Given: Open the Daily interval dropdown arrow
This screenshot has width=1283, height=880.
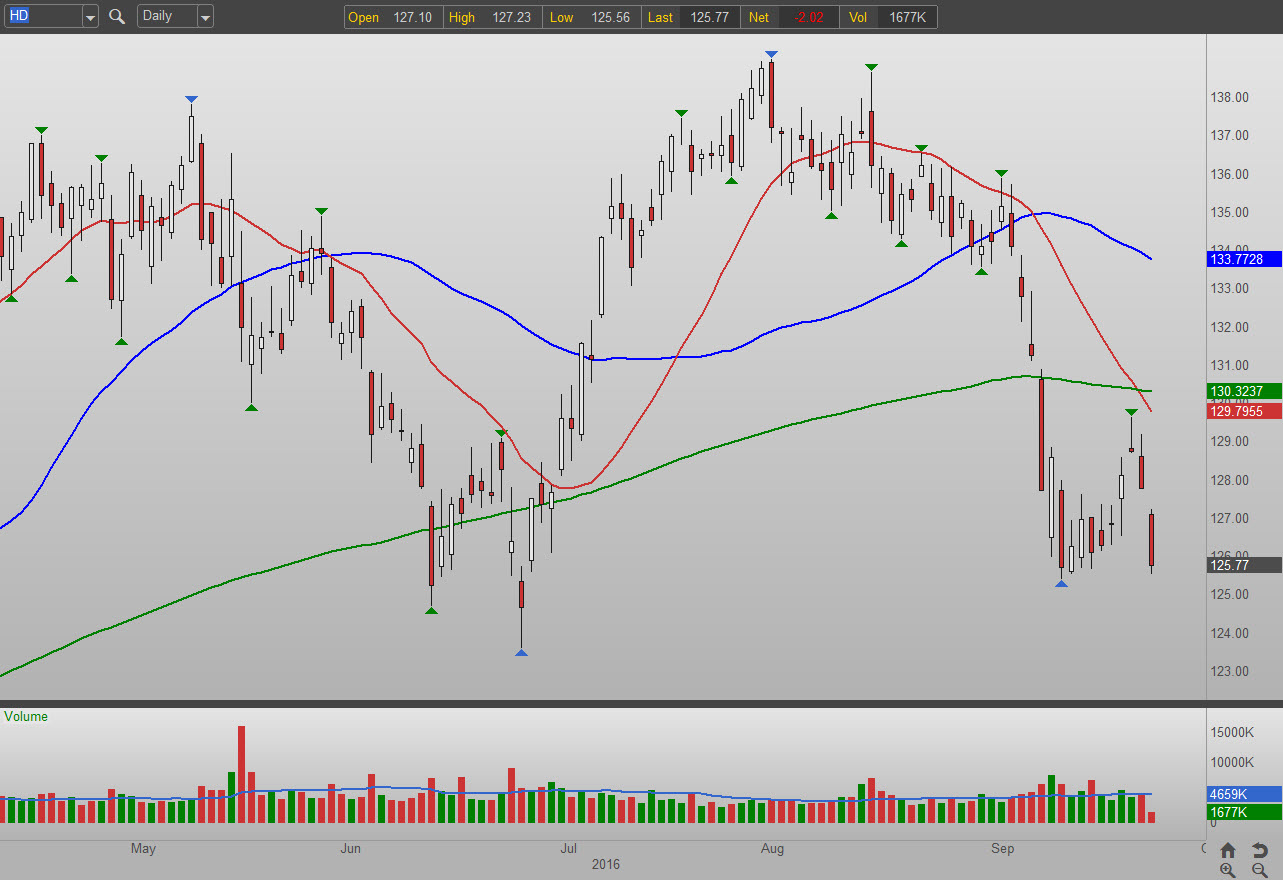Looking at the screenshot, I should tap(205, 16).
